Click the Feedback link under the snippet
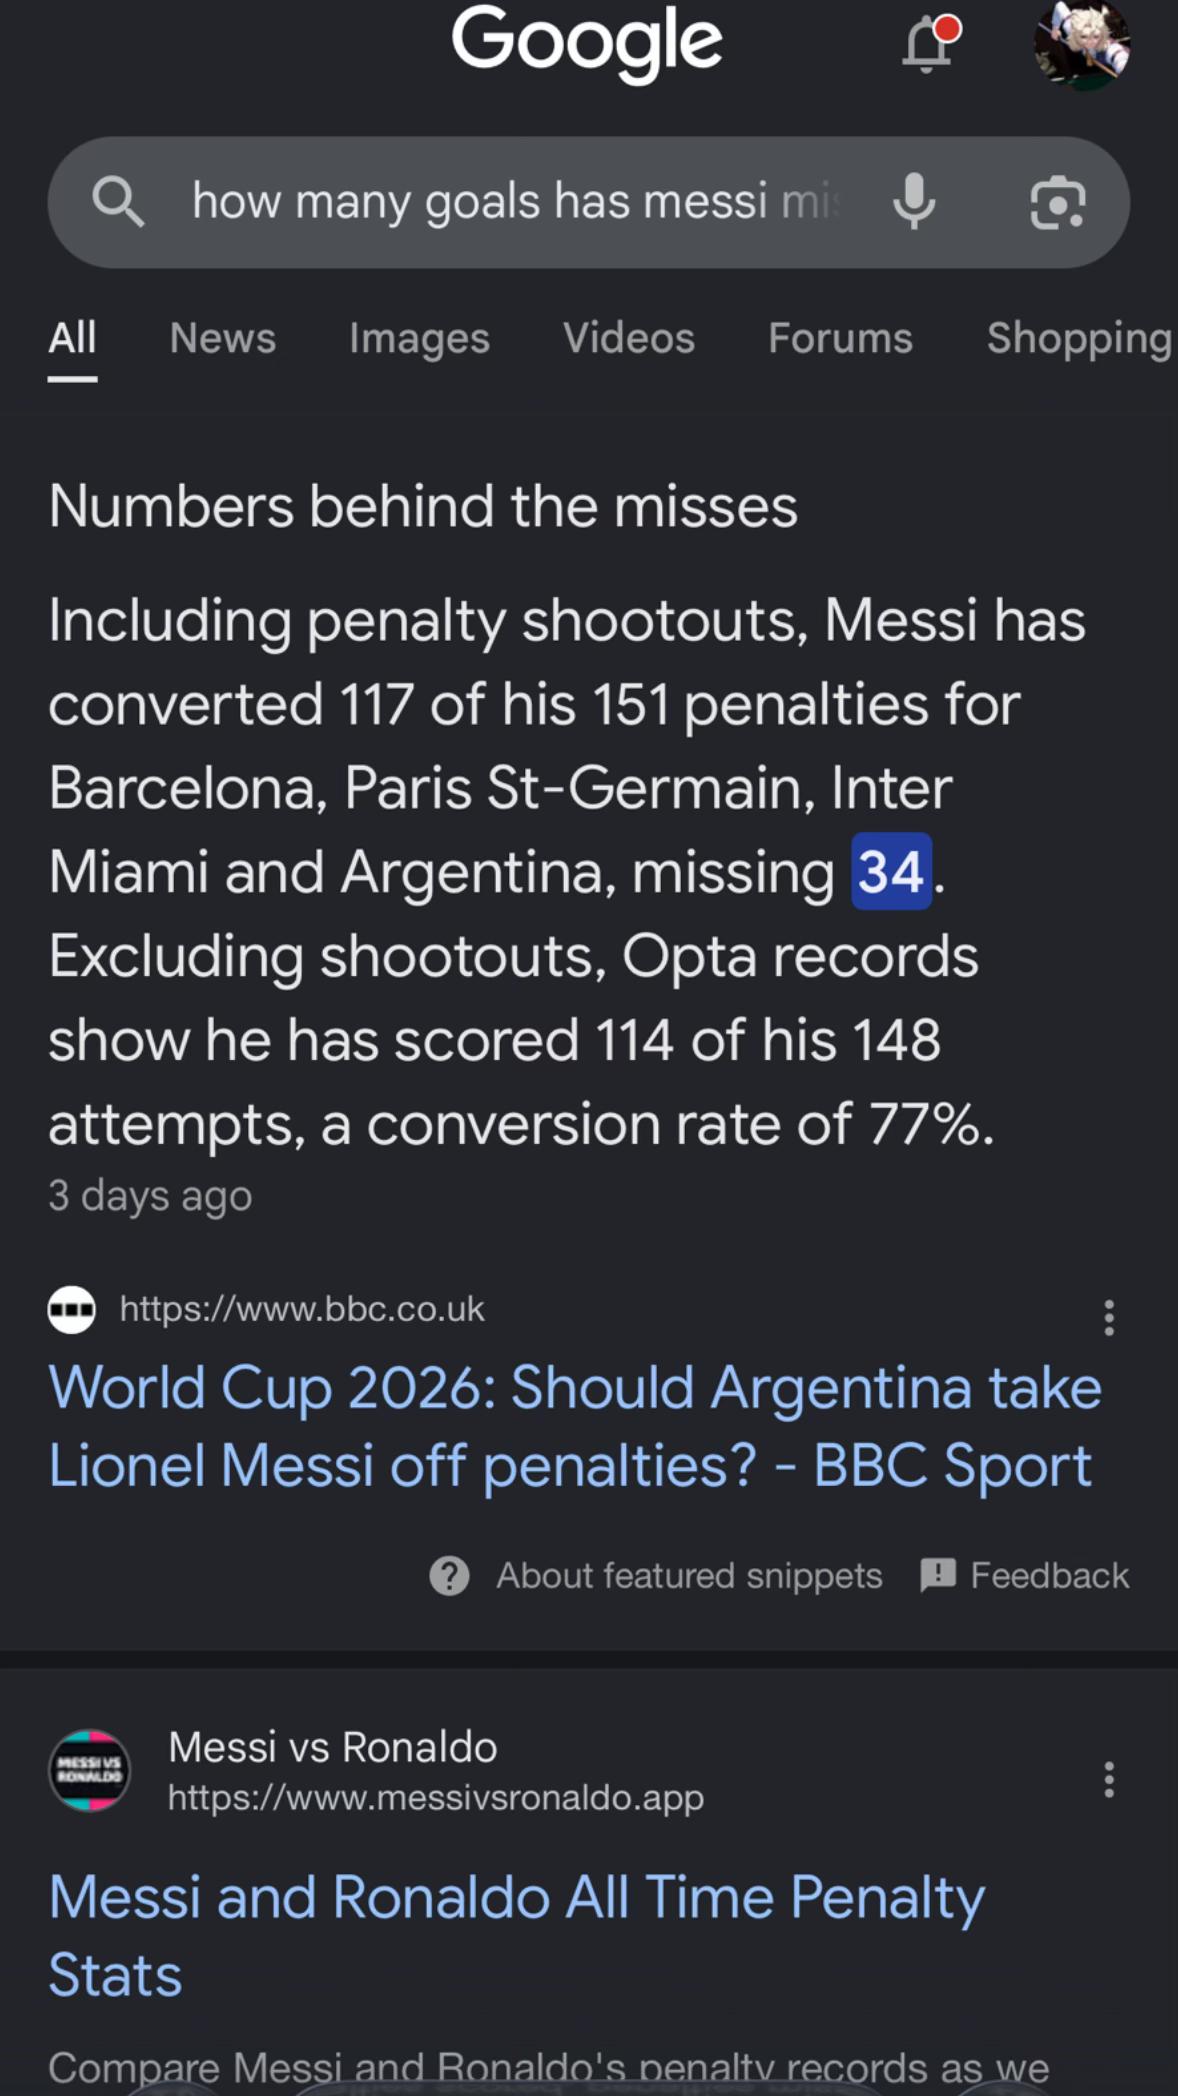The image size is (1178, 2096). [x=1024, y=1576]
